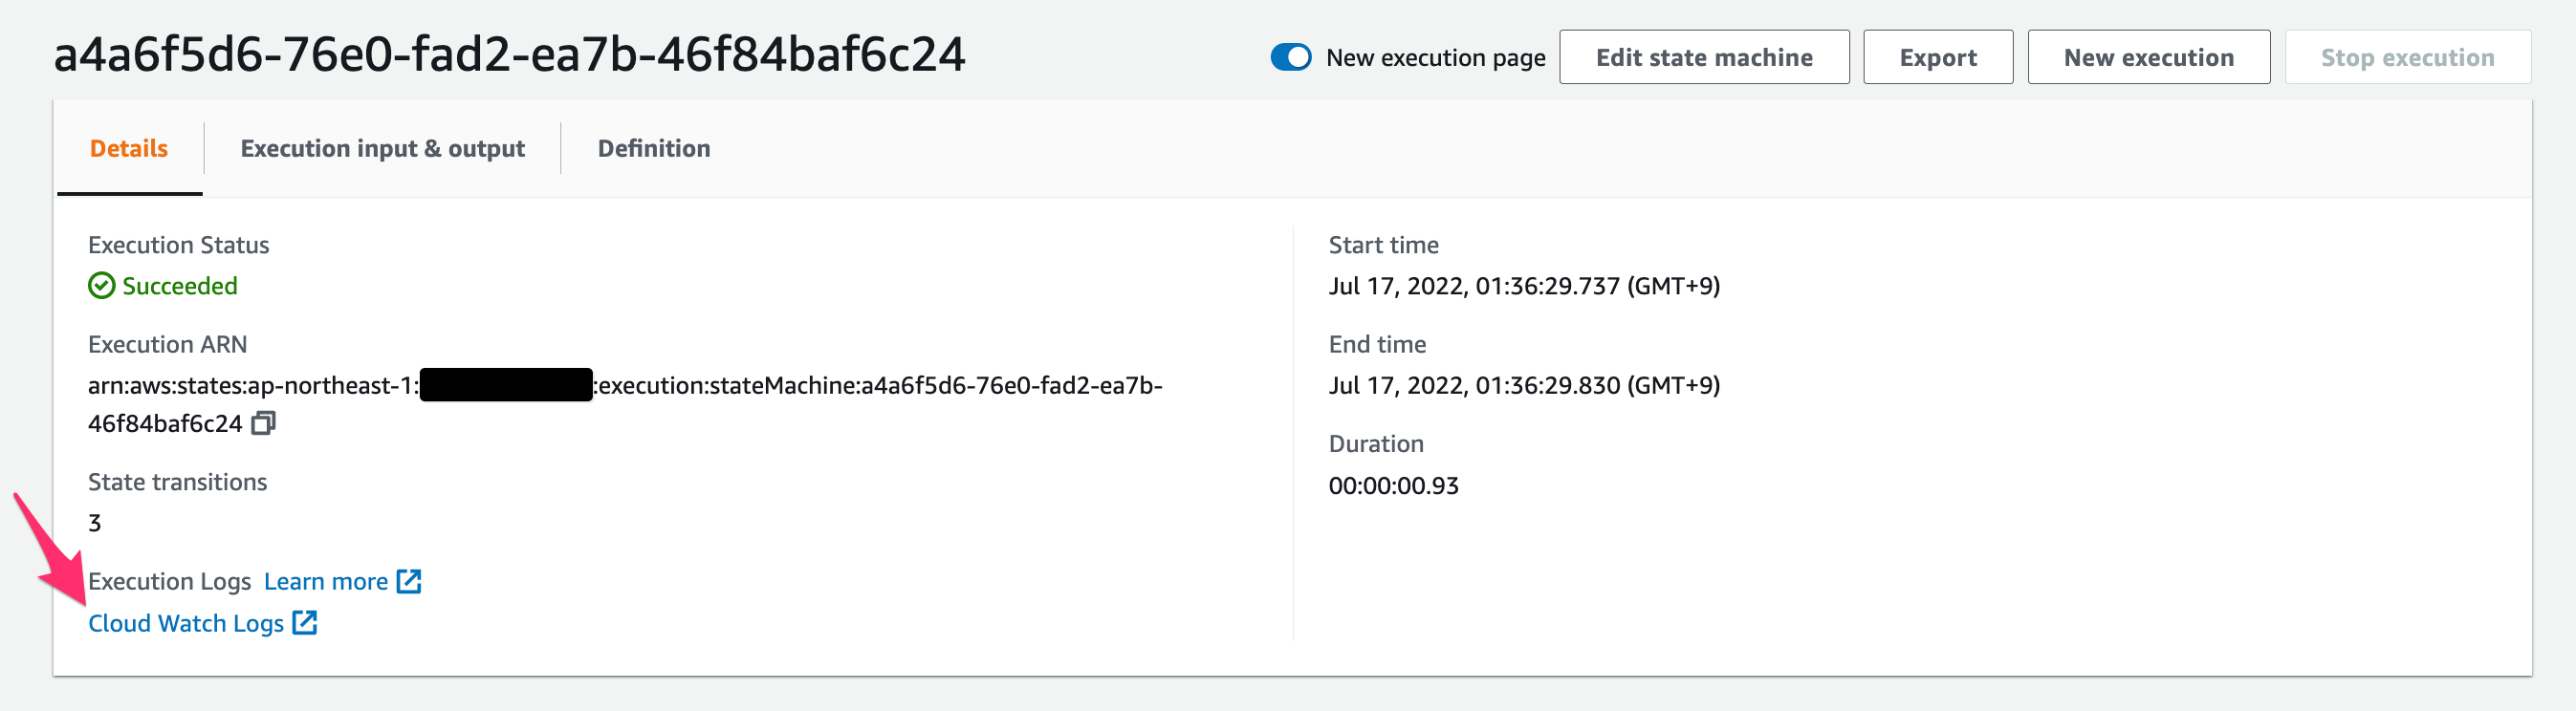Click the New execution page label text
The height and width of the screenshot is (711, 2576).
click(1436, 58)
